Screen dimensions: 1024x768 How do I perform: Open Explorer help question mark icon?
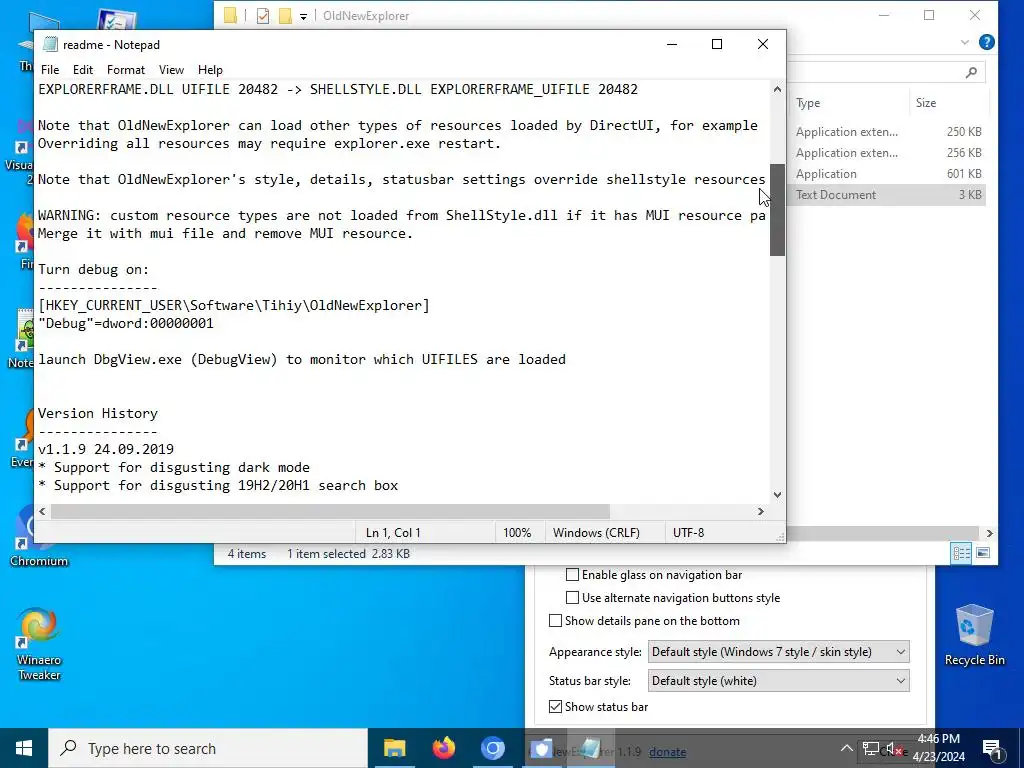(987, 42)
